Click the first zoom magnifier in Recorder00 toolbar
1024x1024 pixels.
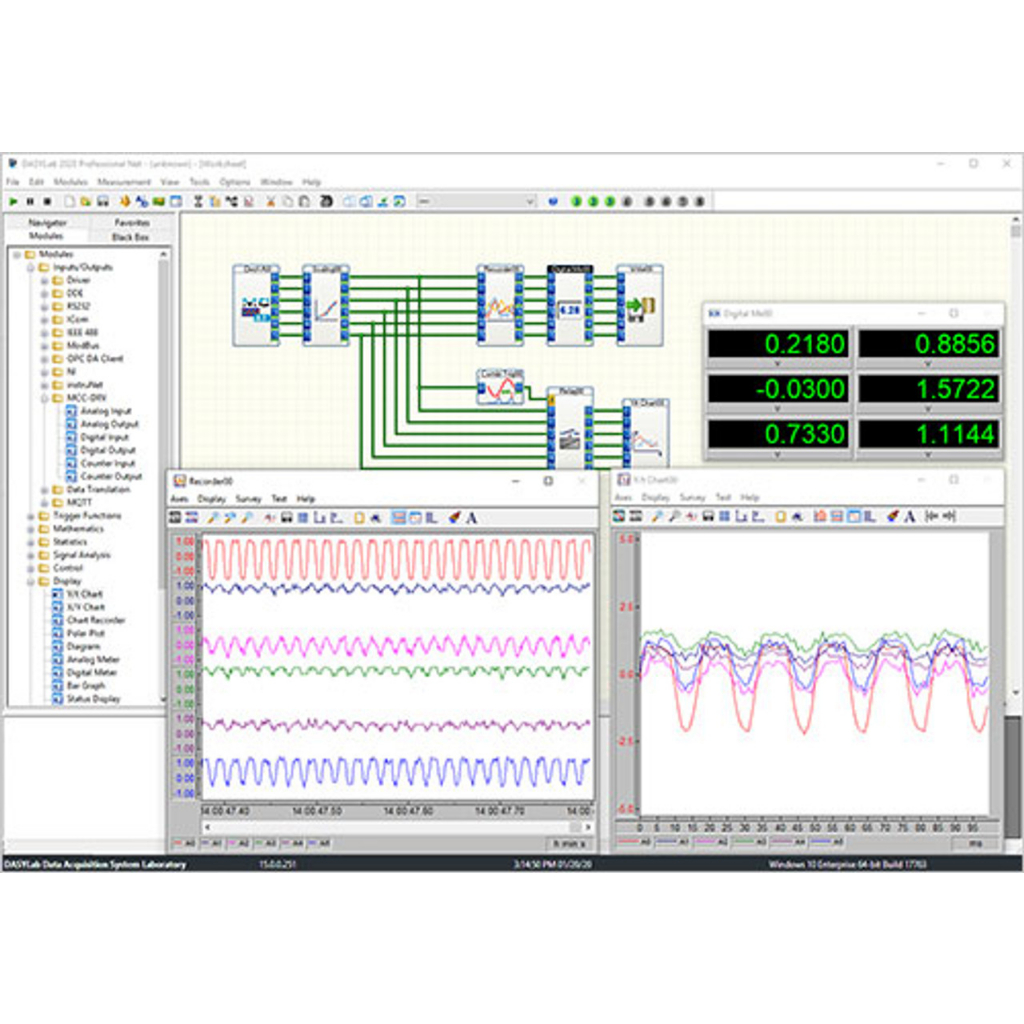213,517
